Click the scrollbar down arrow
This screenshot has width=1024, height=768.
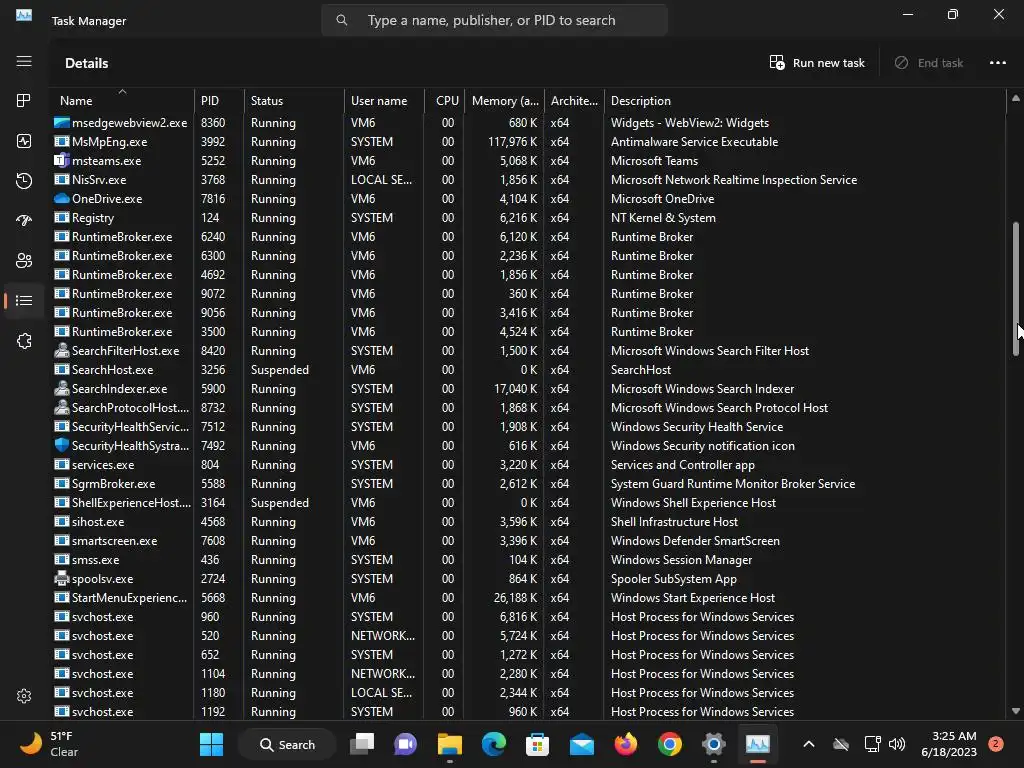(x=1016, y=711)
